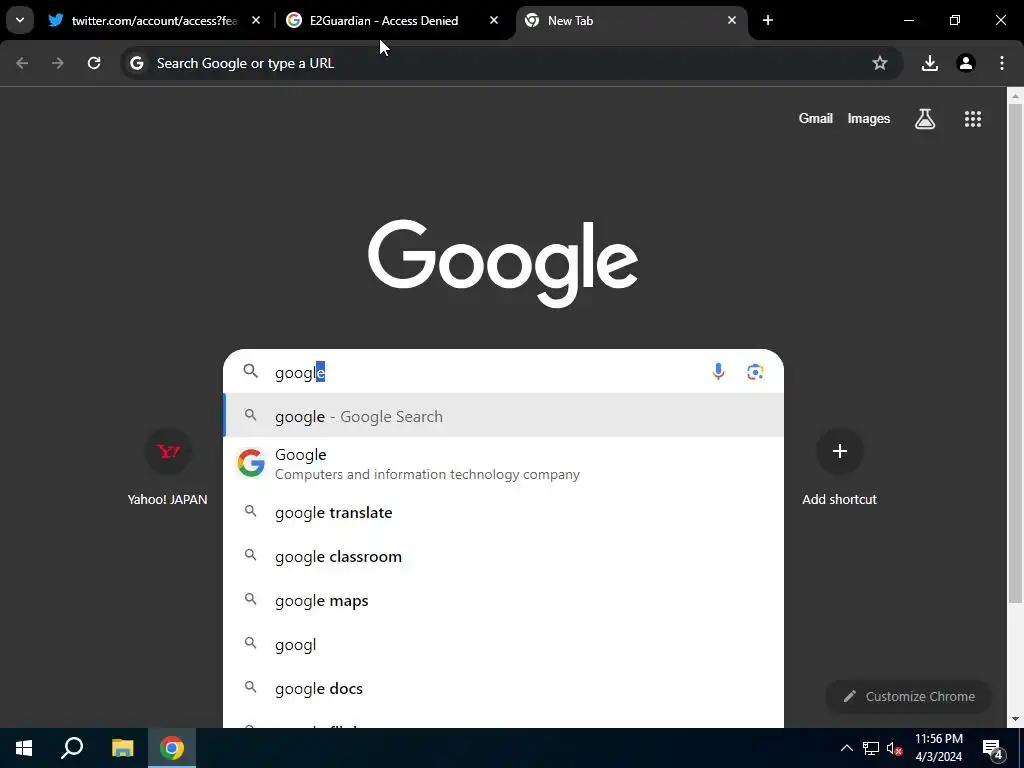This screenshot has width=1024, height=768.
Task: Select 'google - Google Search' suggestion
Action: (504, 416)
